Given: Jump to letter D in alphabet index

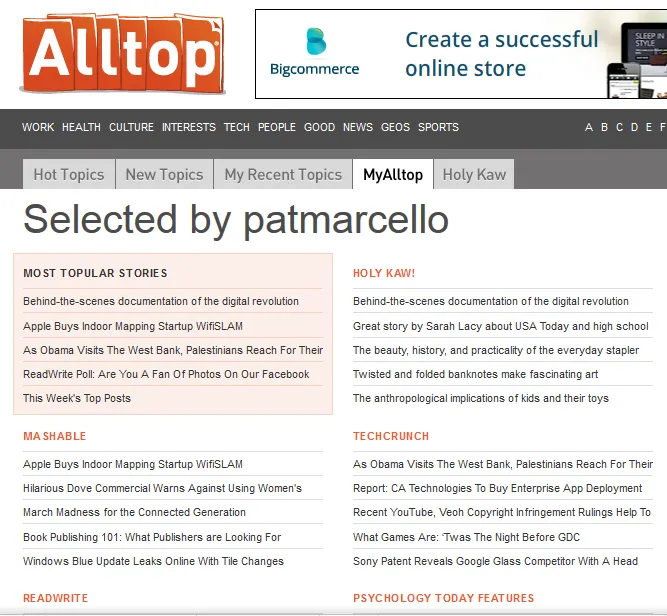Looking at the screenshot, I should point(634,127).
